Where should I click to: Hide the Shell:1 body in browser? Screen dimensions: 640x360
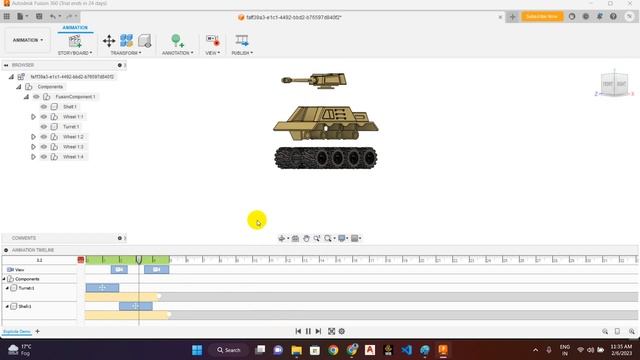tap(44, 107)
